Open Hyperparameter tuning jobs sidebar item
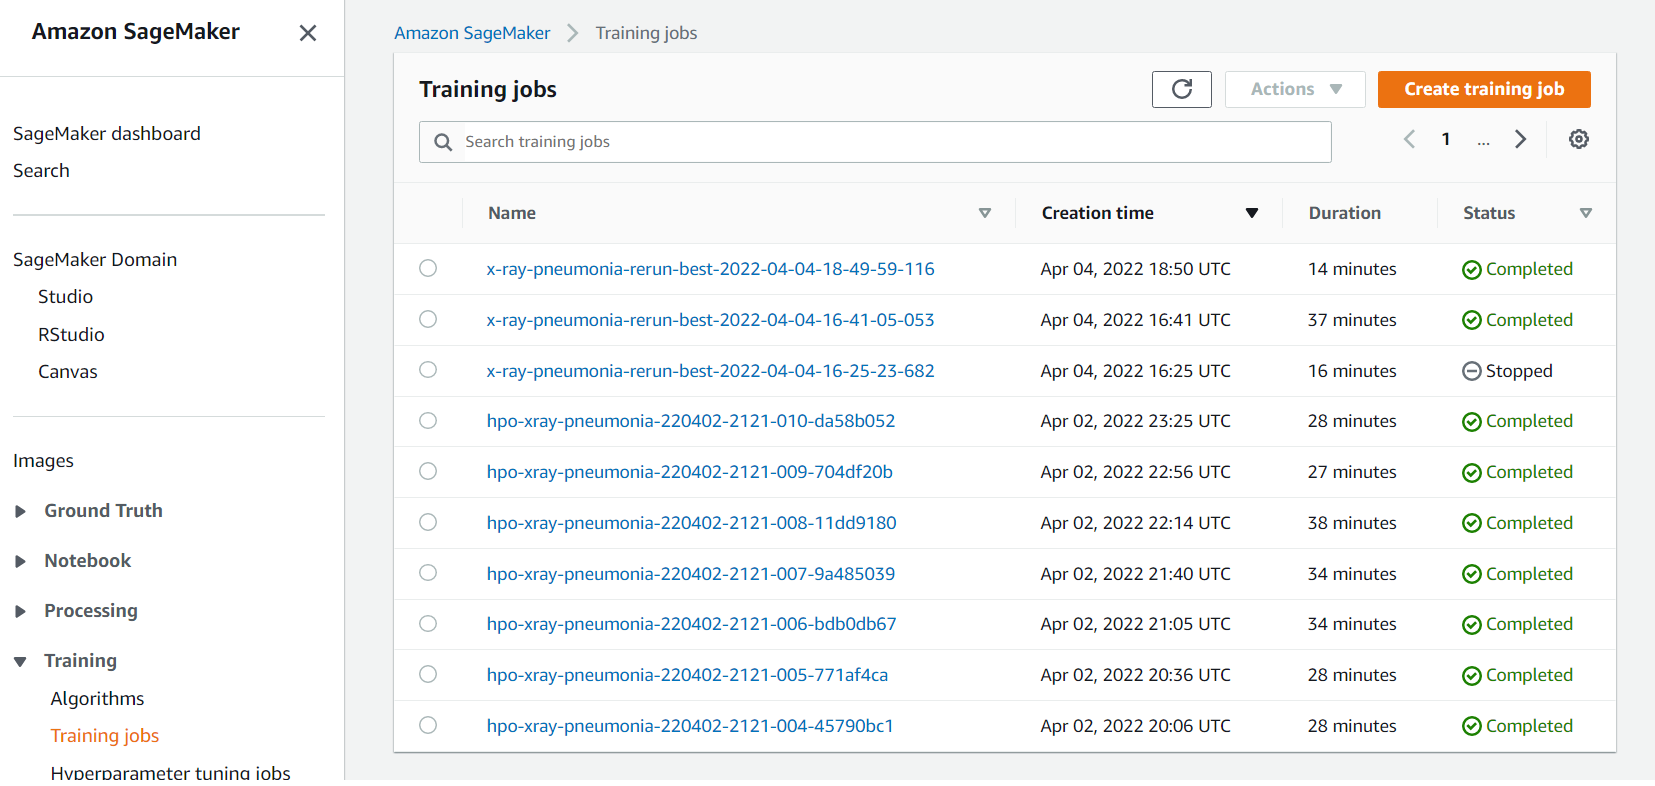The width and height of the screenshot is (1655, 786). (x=170, y=773)
